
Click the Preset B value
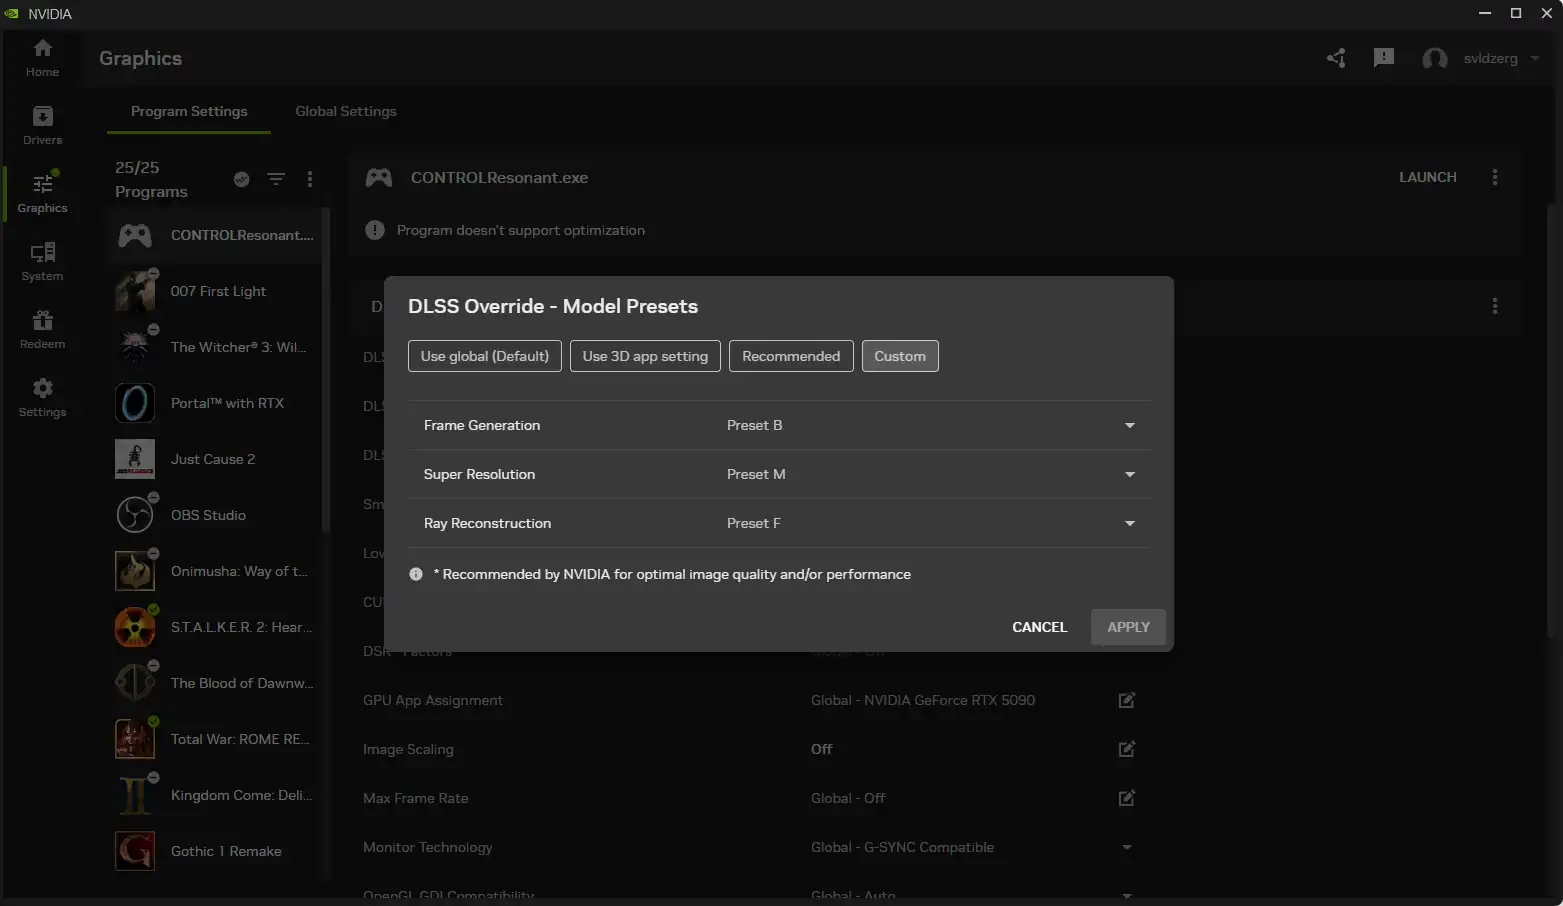(x=755, y=425)
